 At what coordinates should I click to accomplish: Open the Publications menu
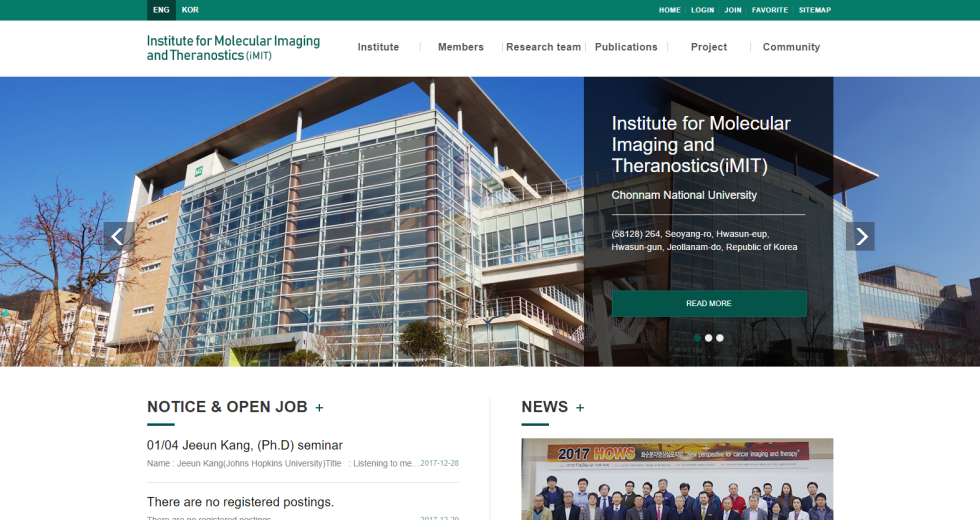point(626,47)
